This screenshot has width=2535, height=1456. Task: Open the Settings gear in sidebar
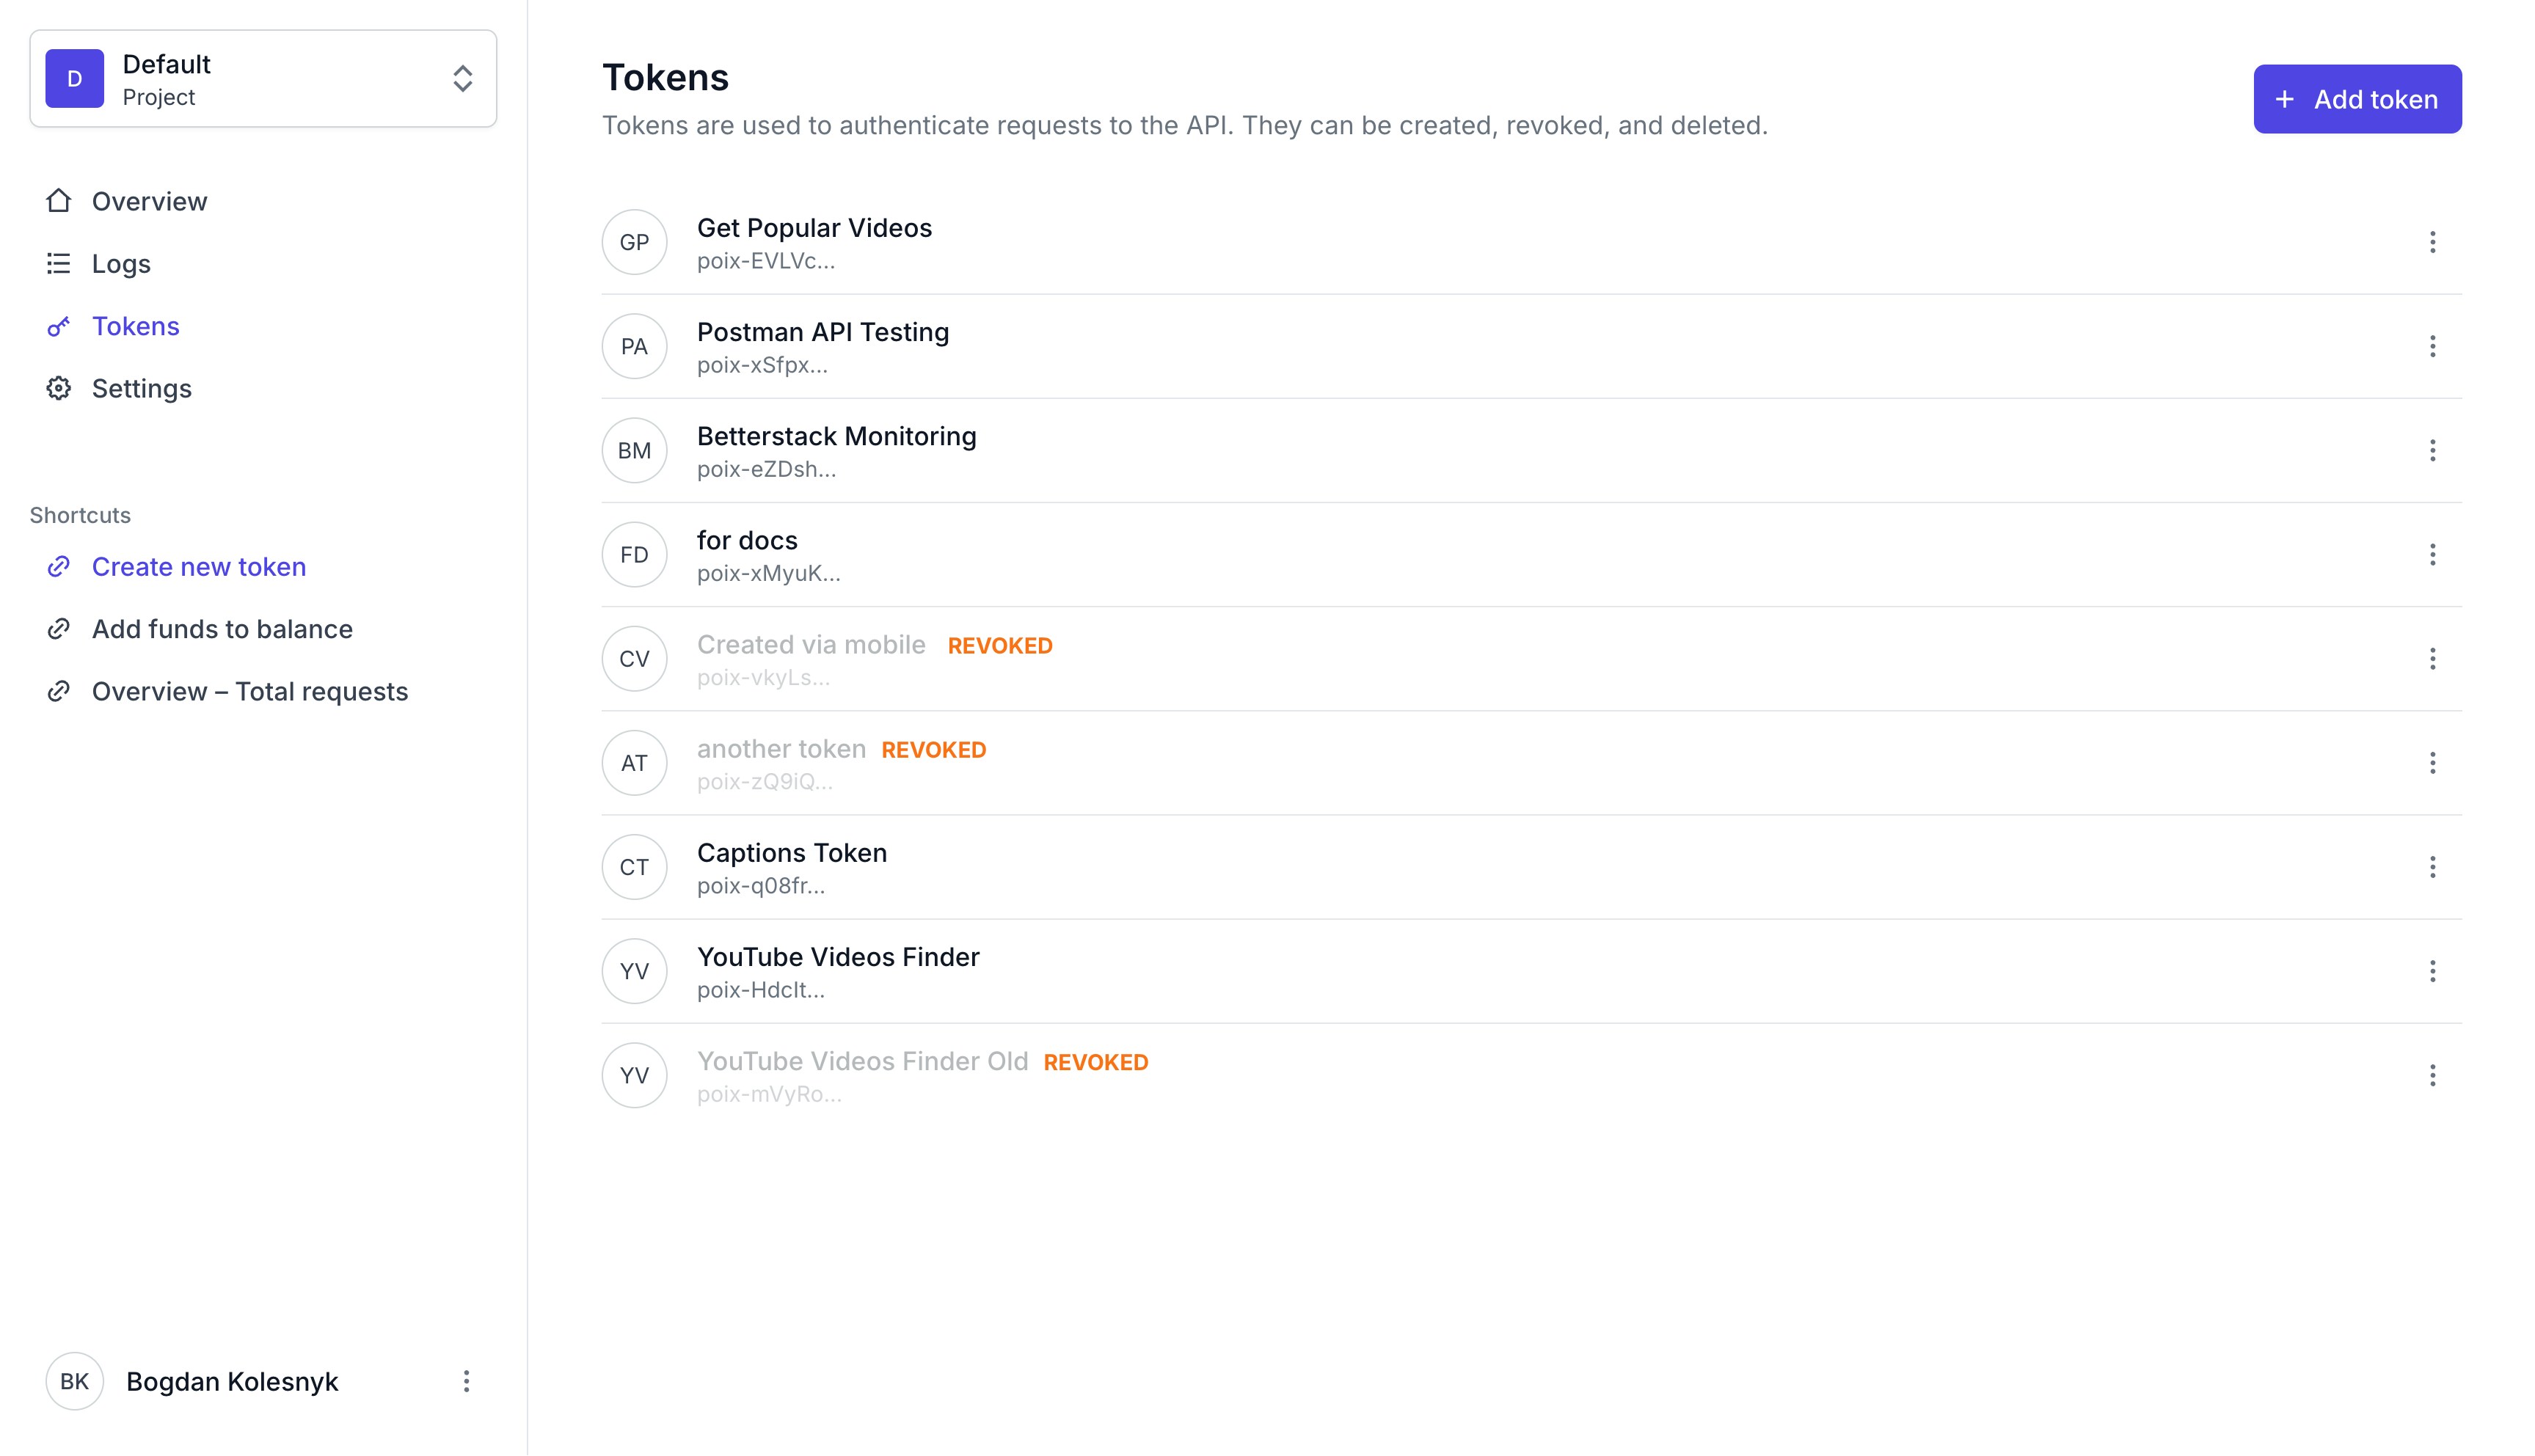point(58,388)
